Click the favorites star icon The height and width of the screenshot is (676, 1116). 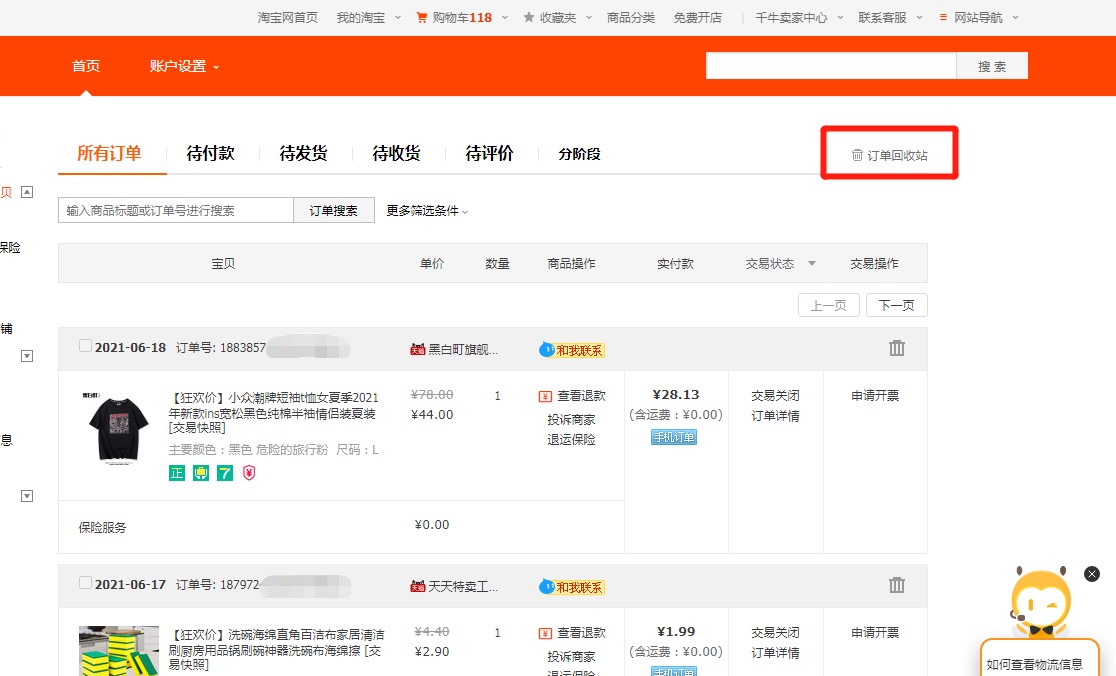[x=529, y=17]
